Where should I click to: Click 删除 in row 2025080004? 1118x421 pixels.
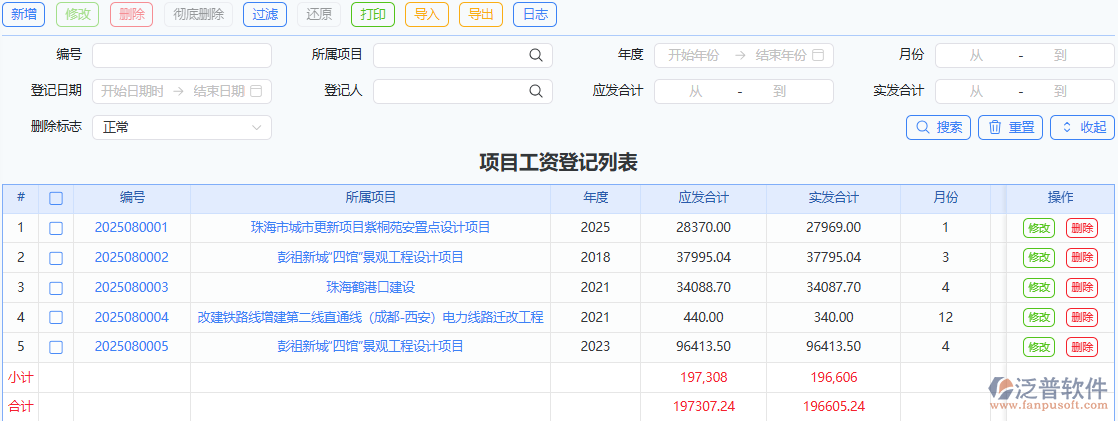(1082, 318)
